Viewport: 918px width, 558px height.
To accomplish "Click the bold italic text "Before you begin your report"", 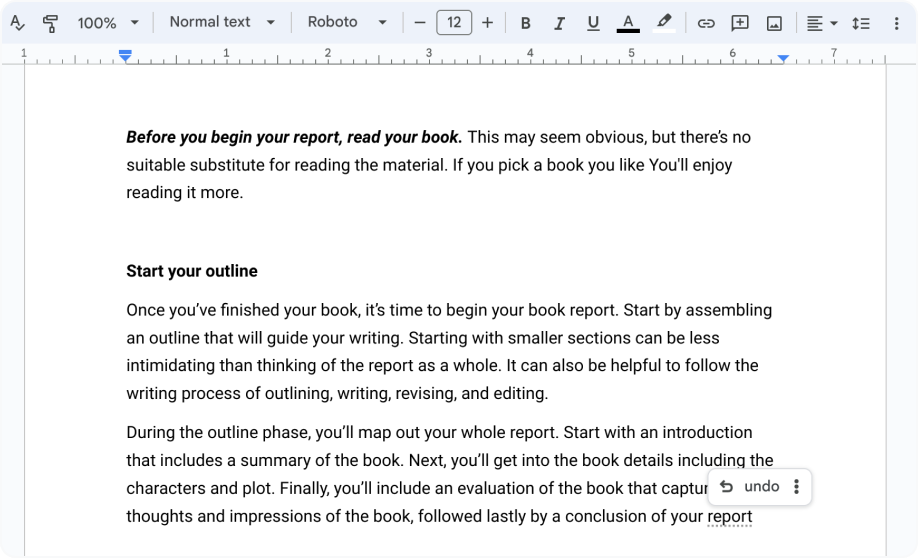I will coord(232,137).
